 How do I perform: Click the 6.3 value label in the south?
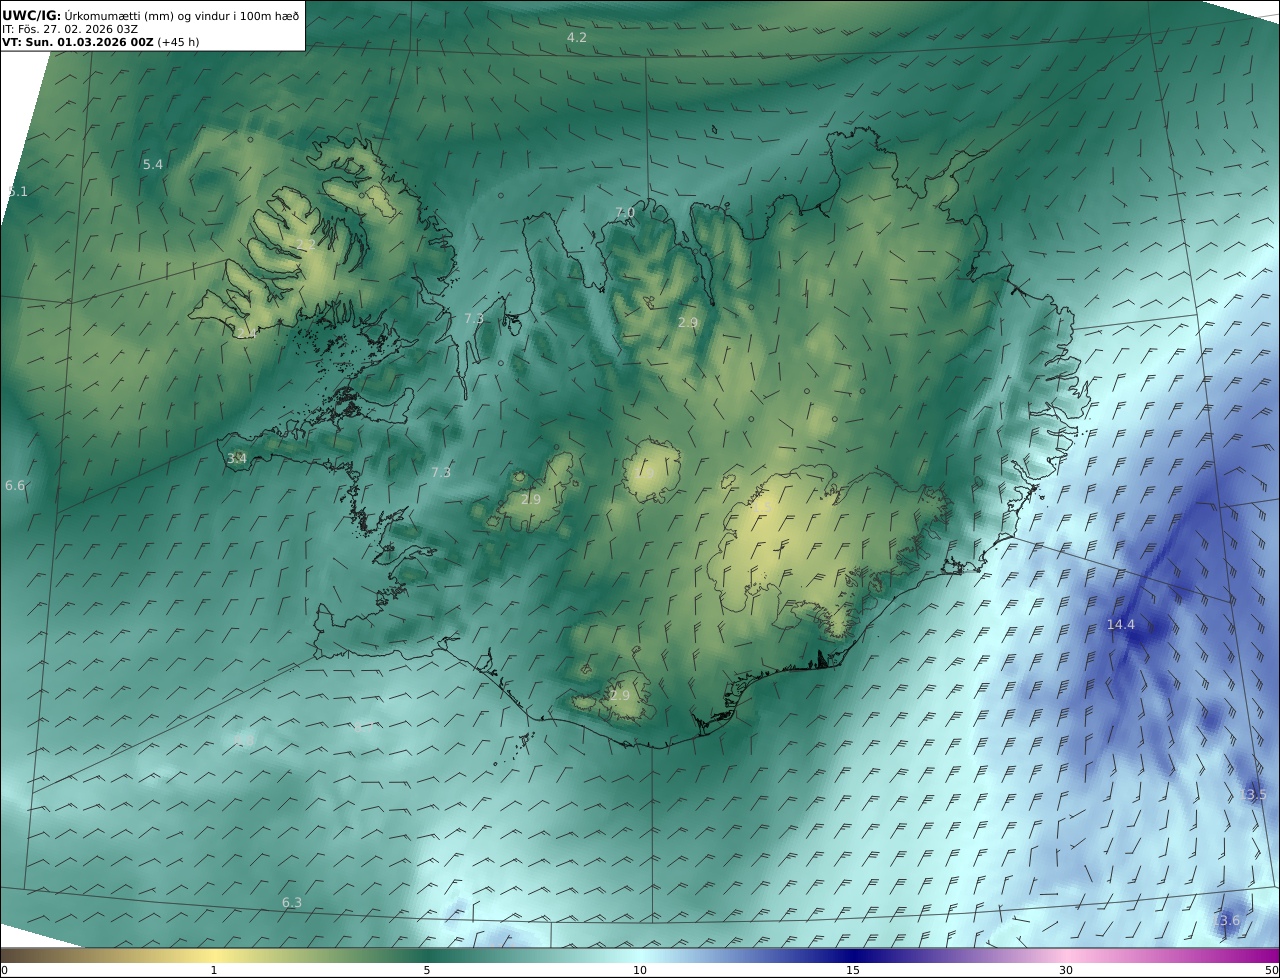[x=291, y=903]
